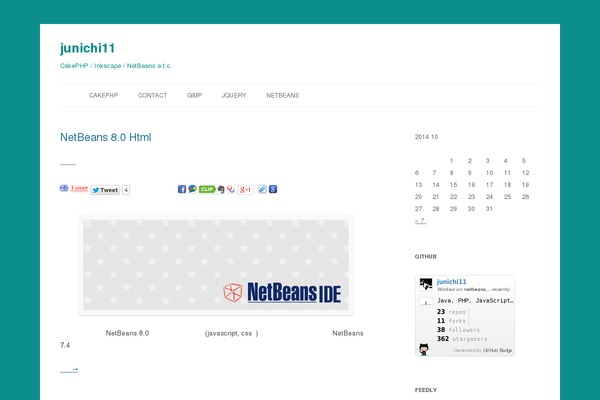
Task: Click calendar day 22
Action: tap(453, 197)
